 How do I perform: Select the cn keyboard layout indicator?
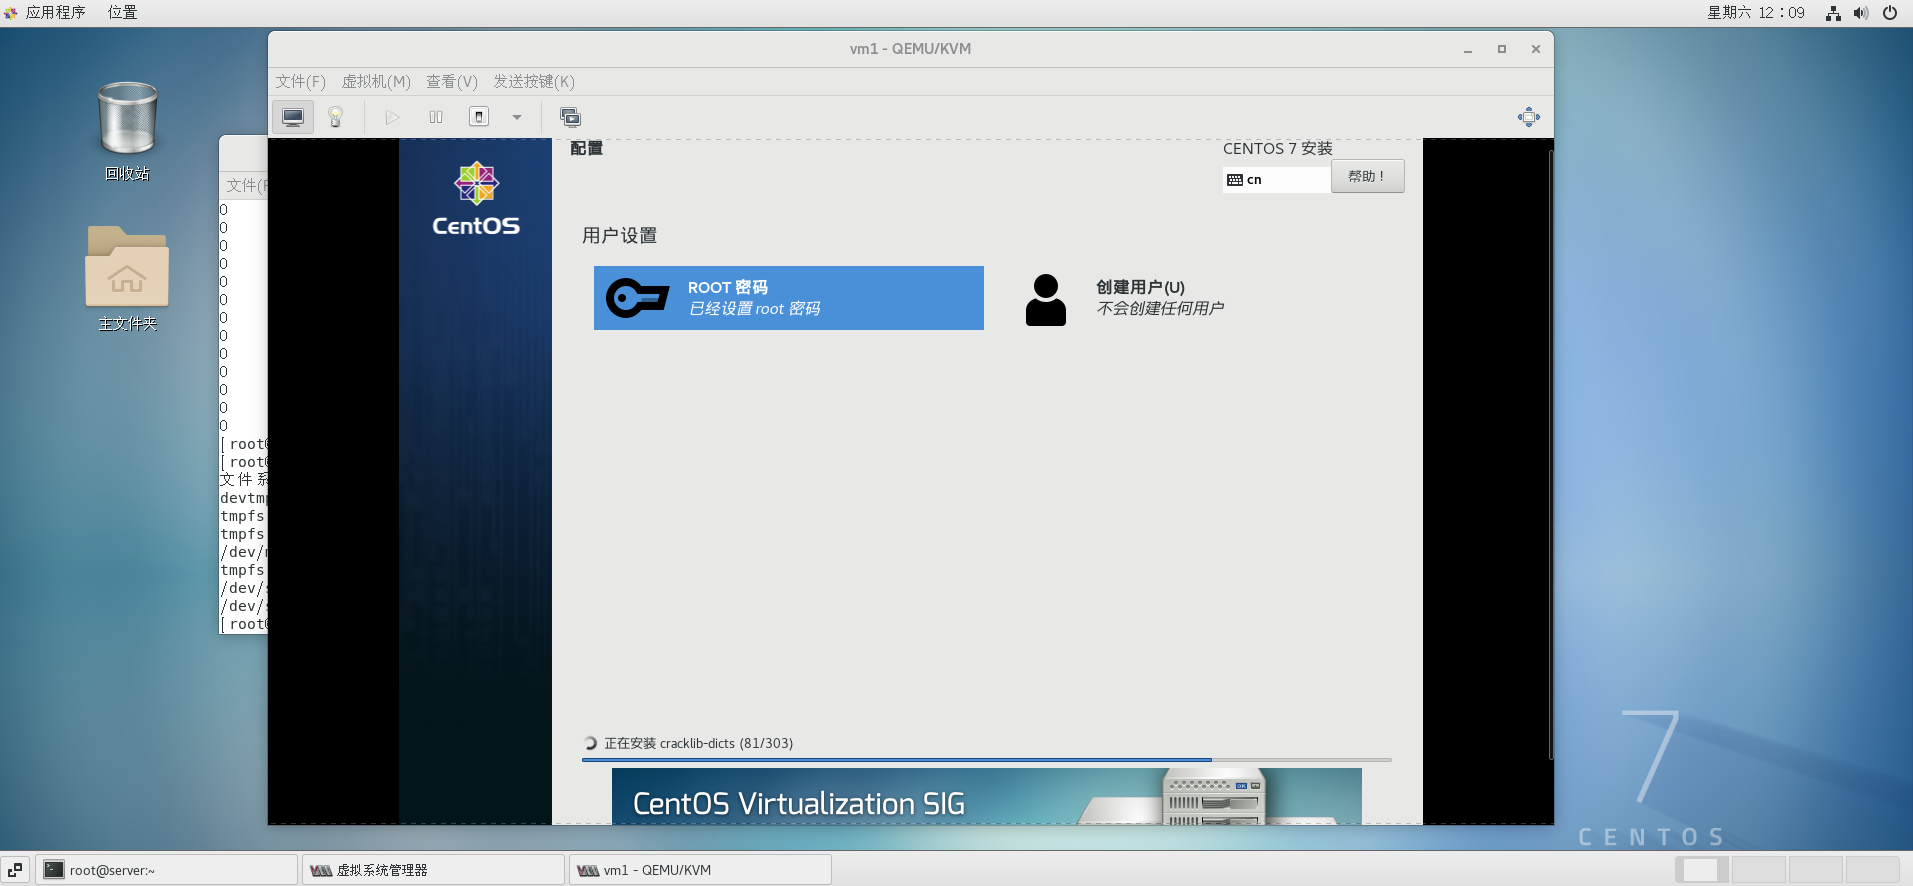[x=1276, y=180]
